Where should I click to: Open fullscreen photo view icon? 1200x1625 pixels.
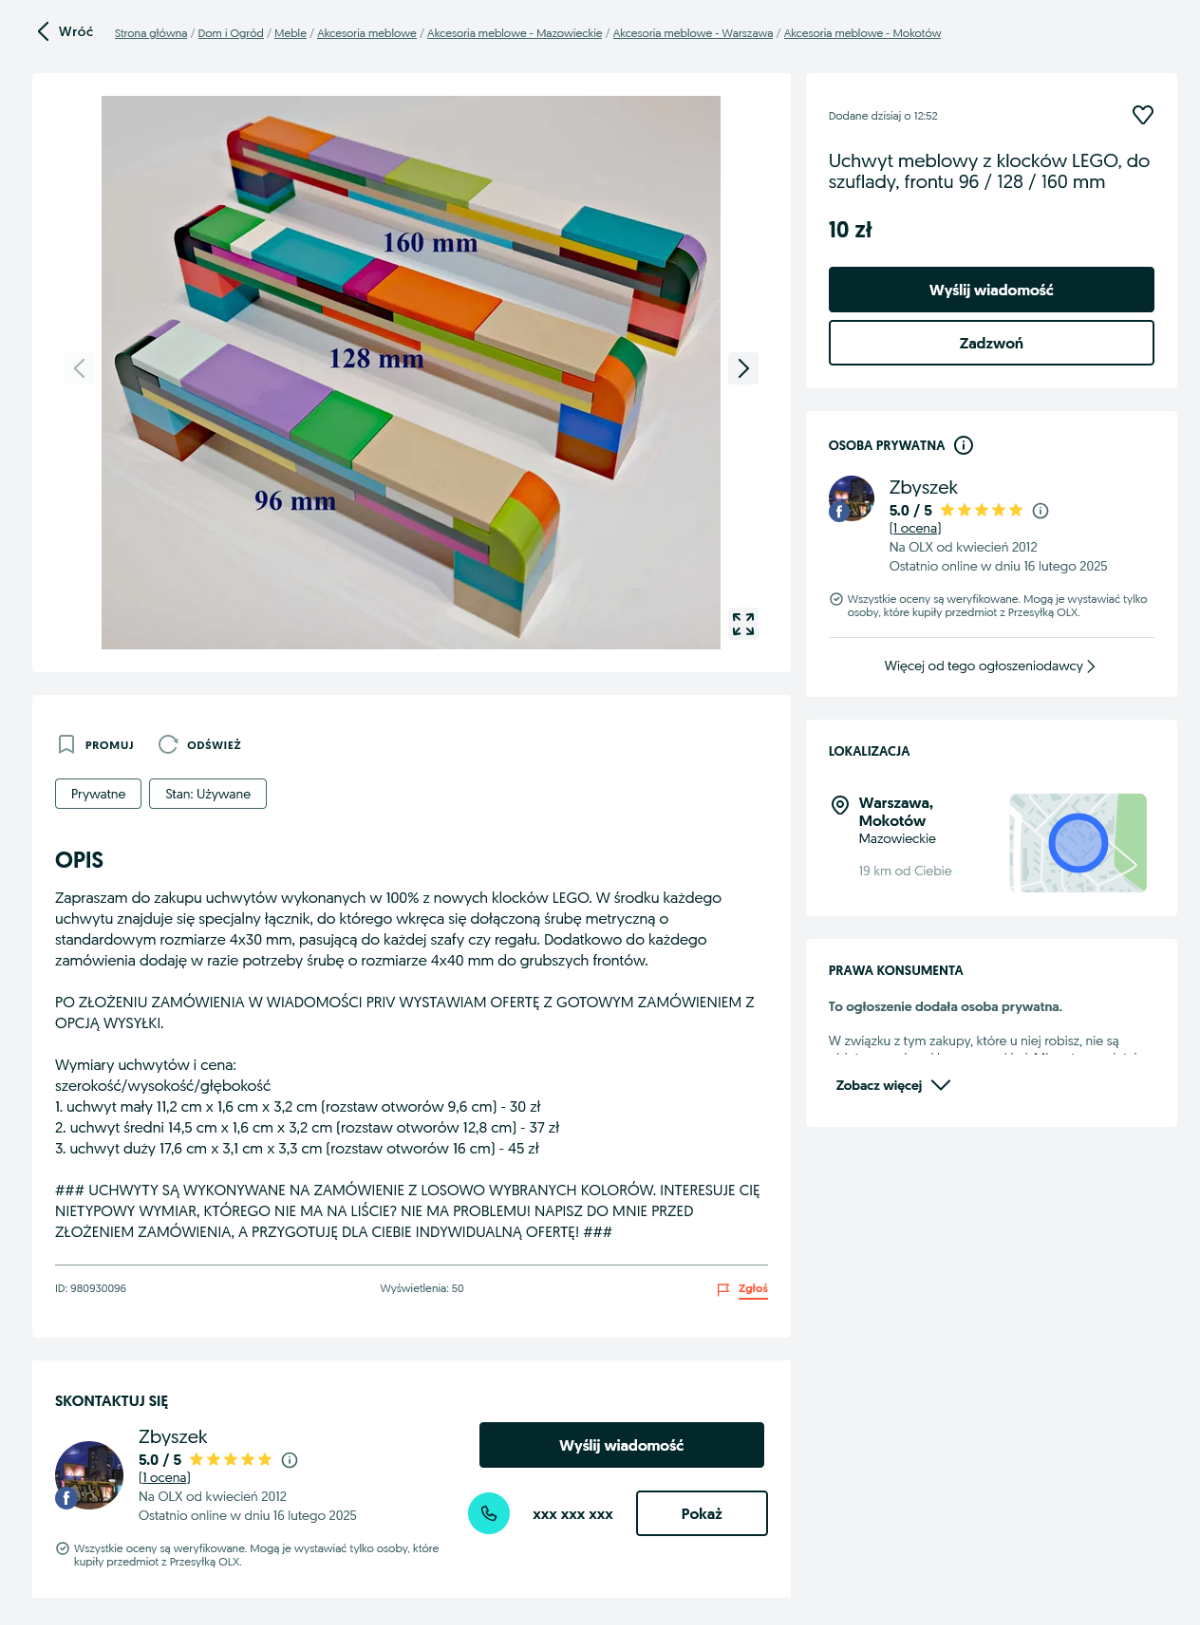click(x=743, y=624)
